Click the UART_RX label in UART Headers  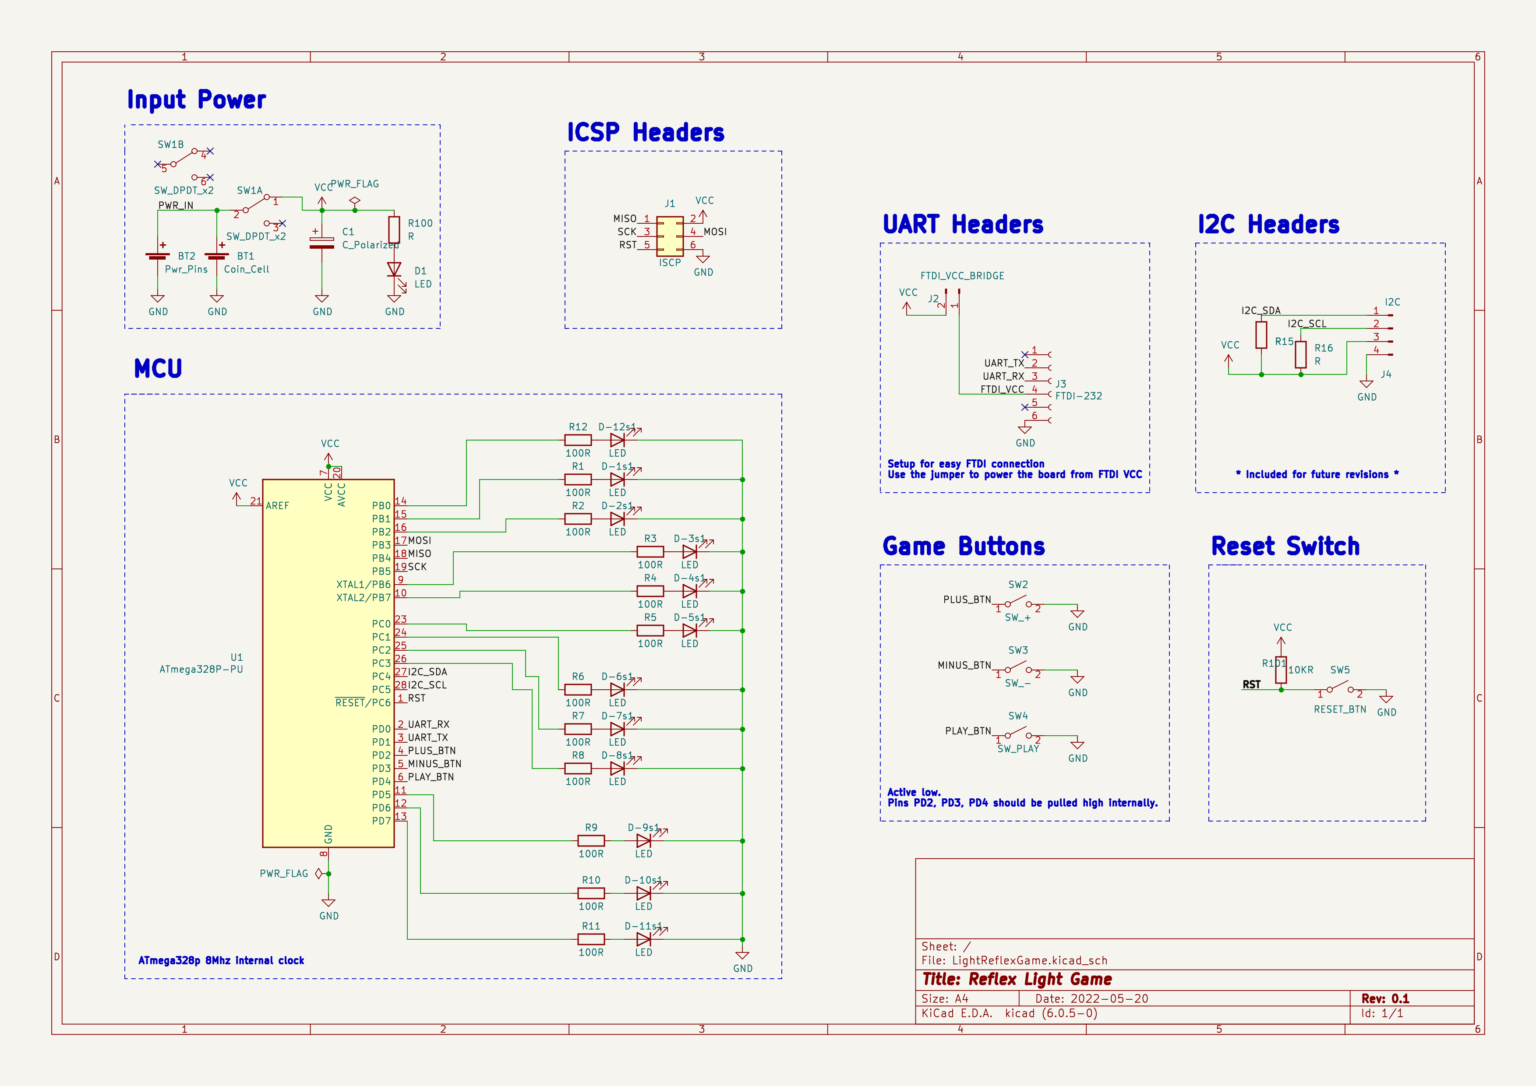[1003, 377]
